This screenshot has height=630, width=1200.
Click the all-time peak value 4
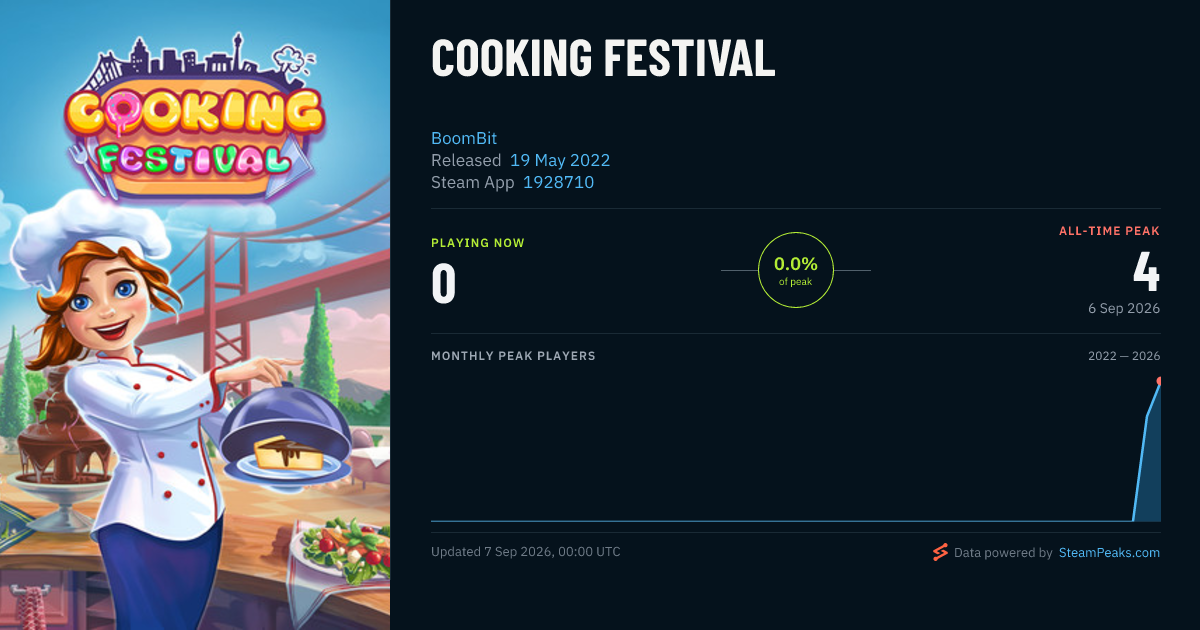coord(1146,270)
